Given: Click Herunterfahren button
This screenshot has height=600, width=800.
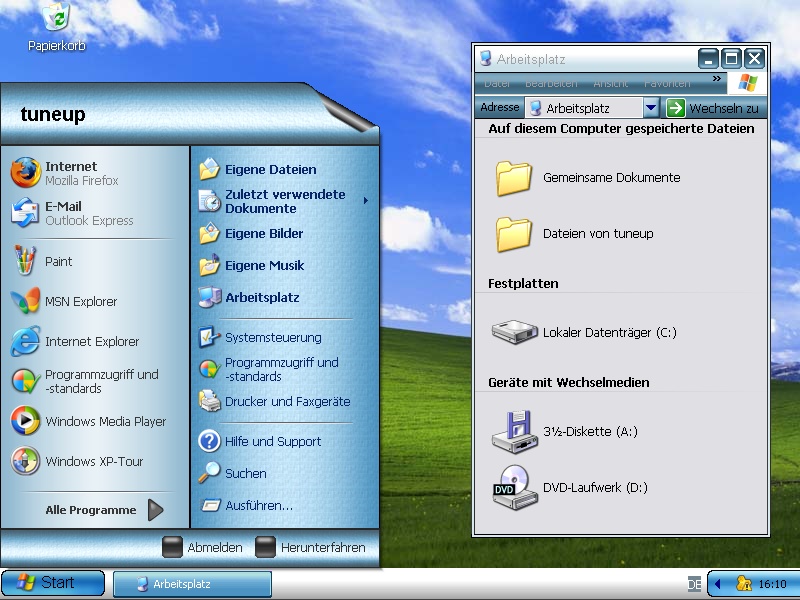Looking at the screenshot, I should point(310,547).
